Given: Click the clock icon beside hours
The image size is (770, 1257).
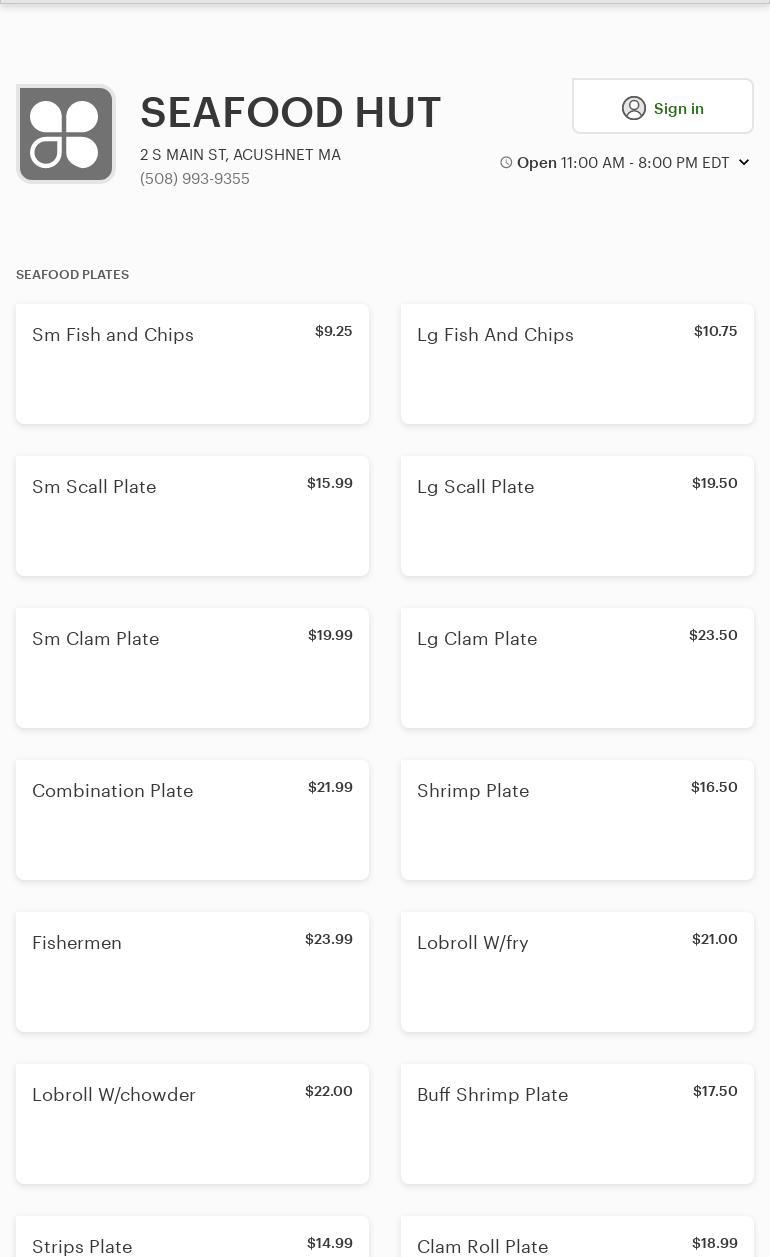Looking at the screenshot, I should [506, 163].
